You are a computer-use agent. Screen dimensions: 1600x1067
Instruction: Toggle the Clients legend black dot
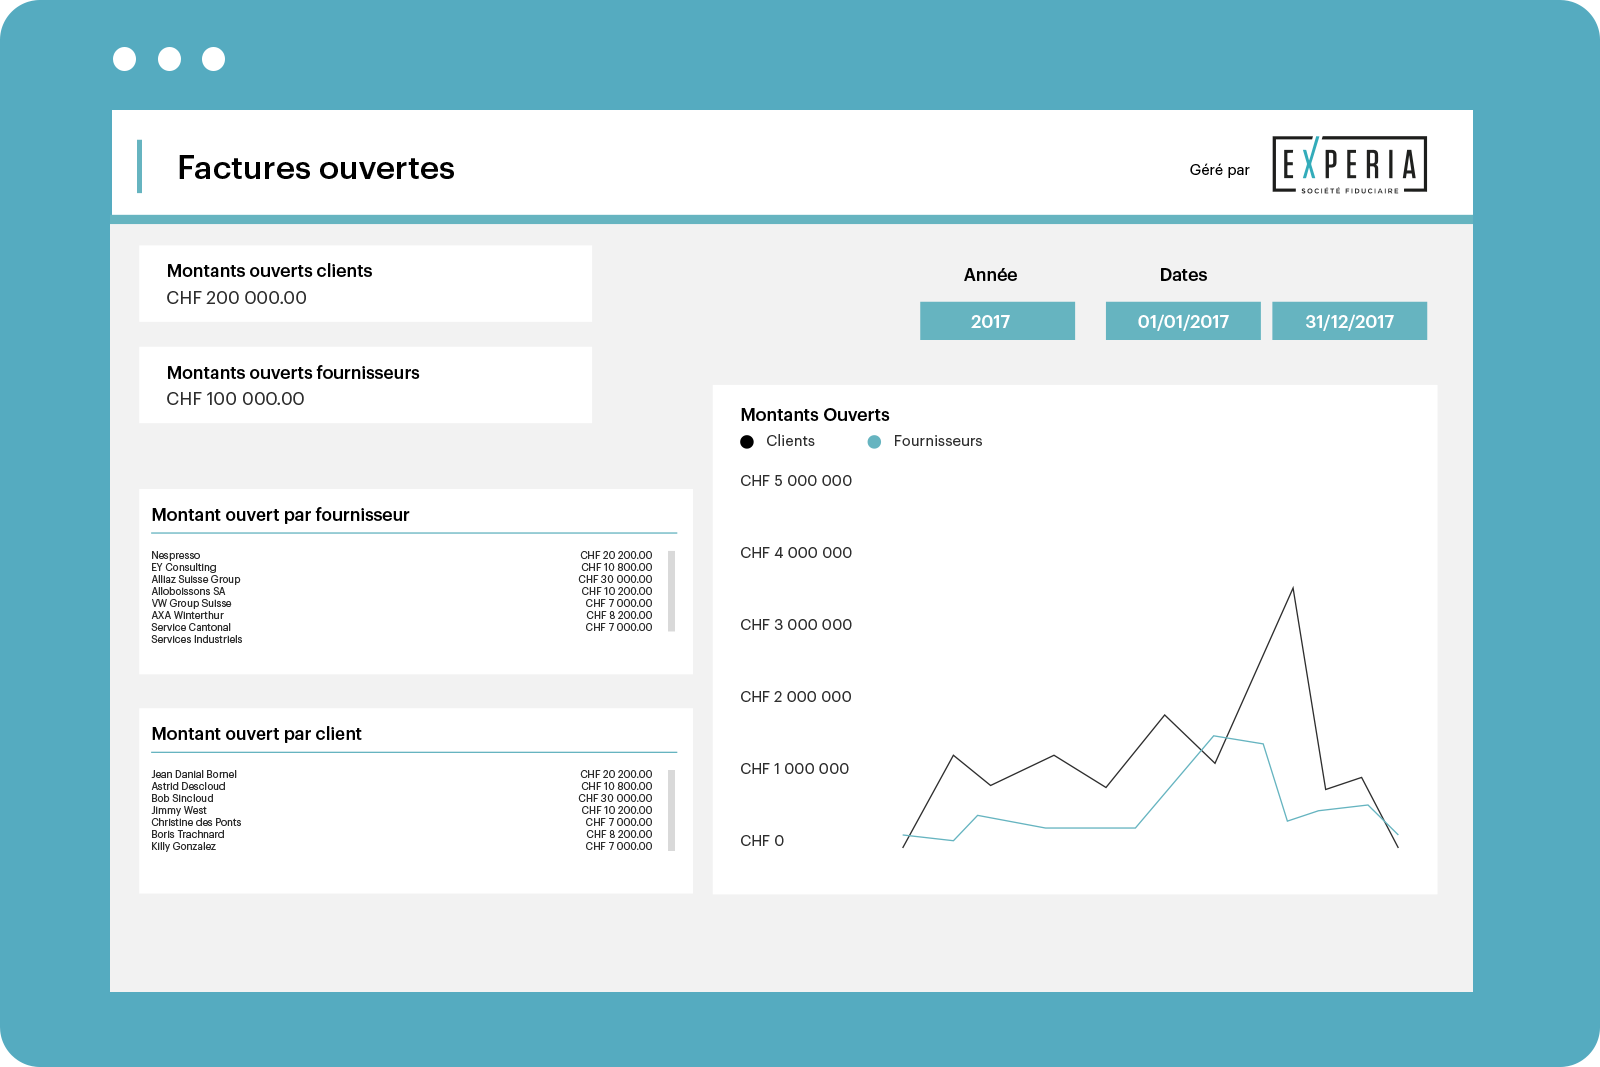click(747, 442)
